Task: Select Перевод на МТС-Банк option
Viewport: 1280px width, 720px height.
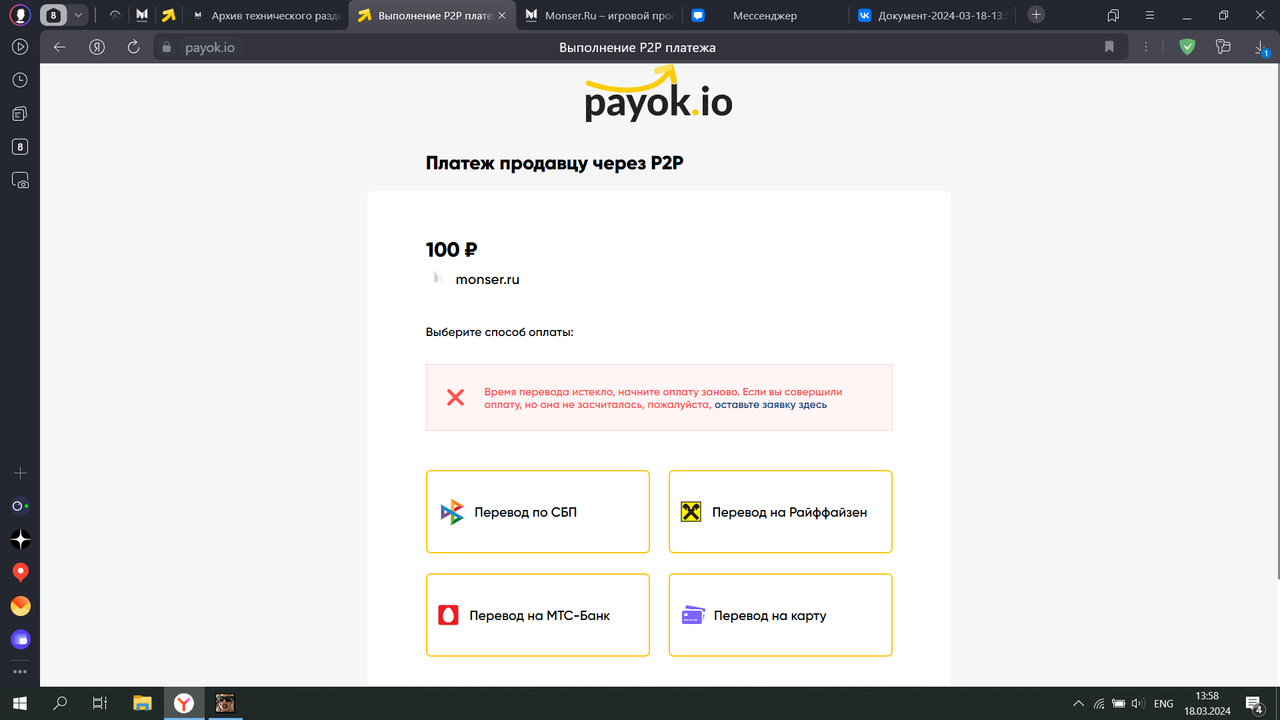Action: coord(537,615)
